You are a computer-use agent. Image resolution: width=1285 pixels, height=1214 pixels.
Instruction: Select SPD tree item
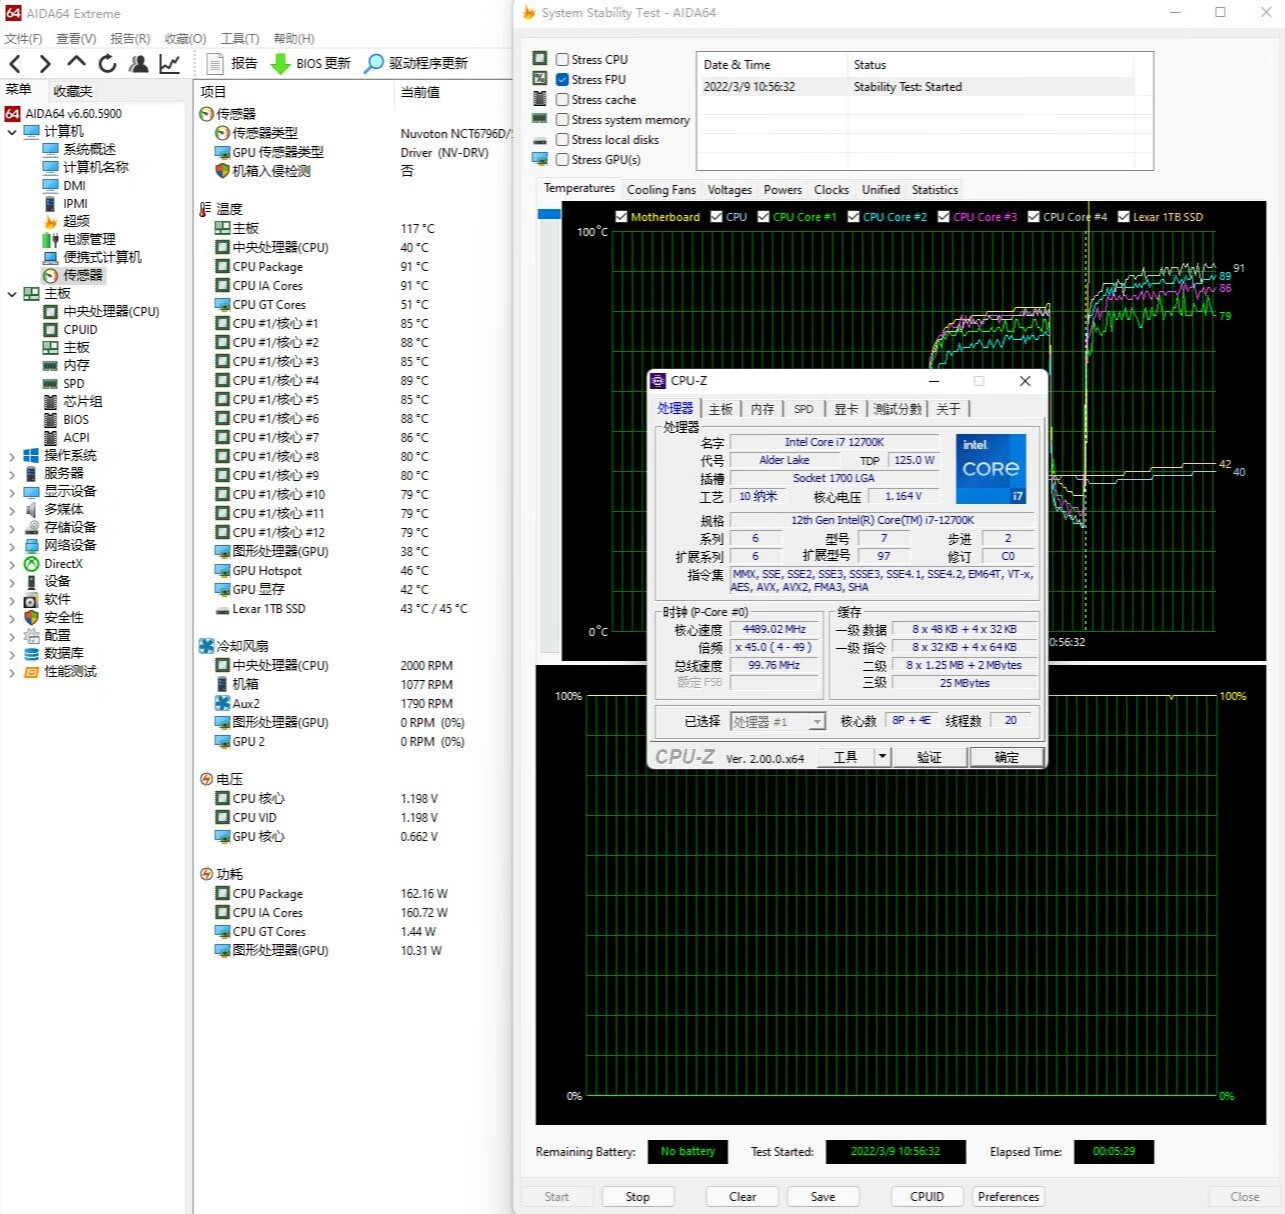pos(74,383)
